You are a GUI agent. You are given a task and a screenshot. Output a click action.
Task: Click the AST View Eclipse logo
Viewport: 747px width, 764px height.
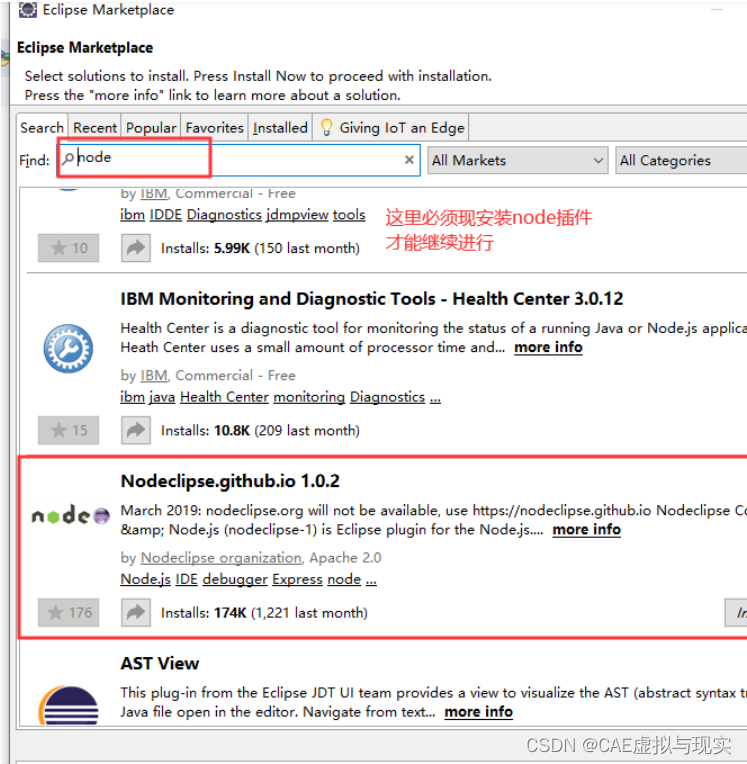click(69, 705)
